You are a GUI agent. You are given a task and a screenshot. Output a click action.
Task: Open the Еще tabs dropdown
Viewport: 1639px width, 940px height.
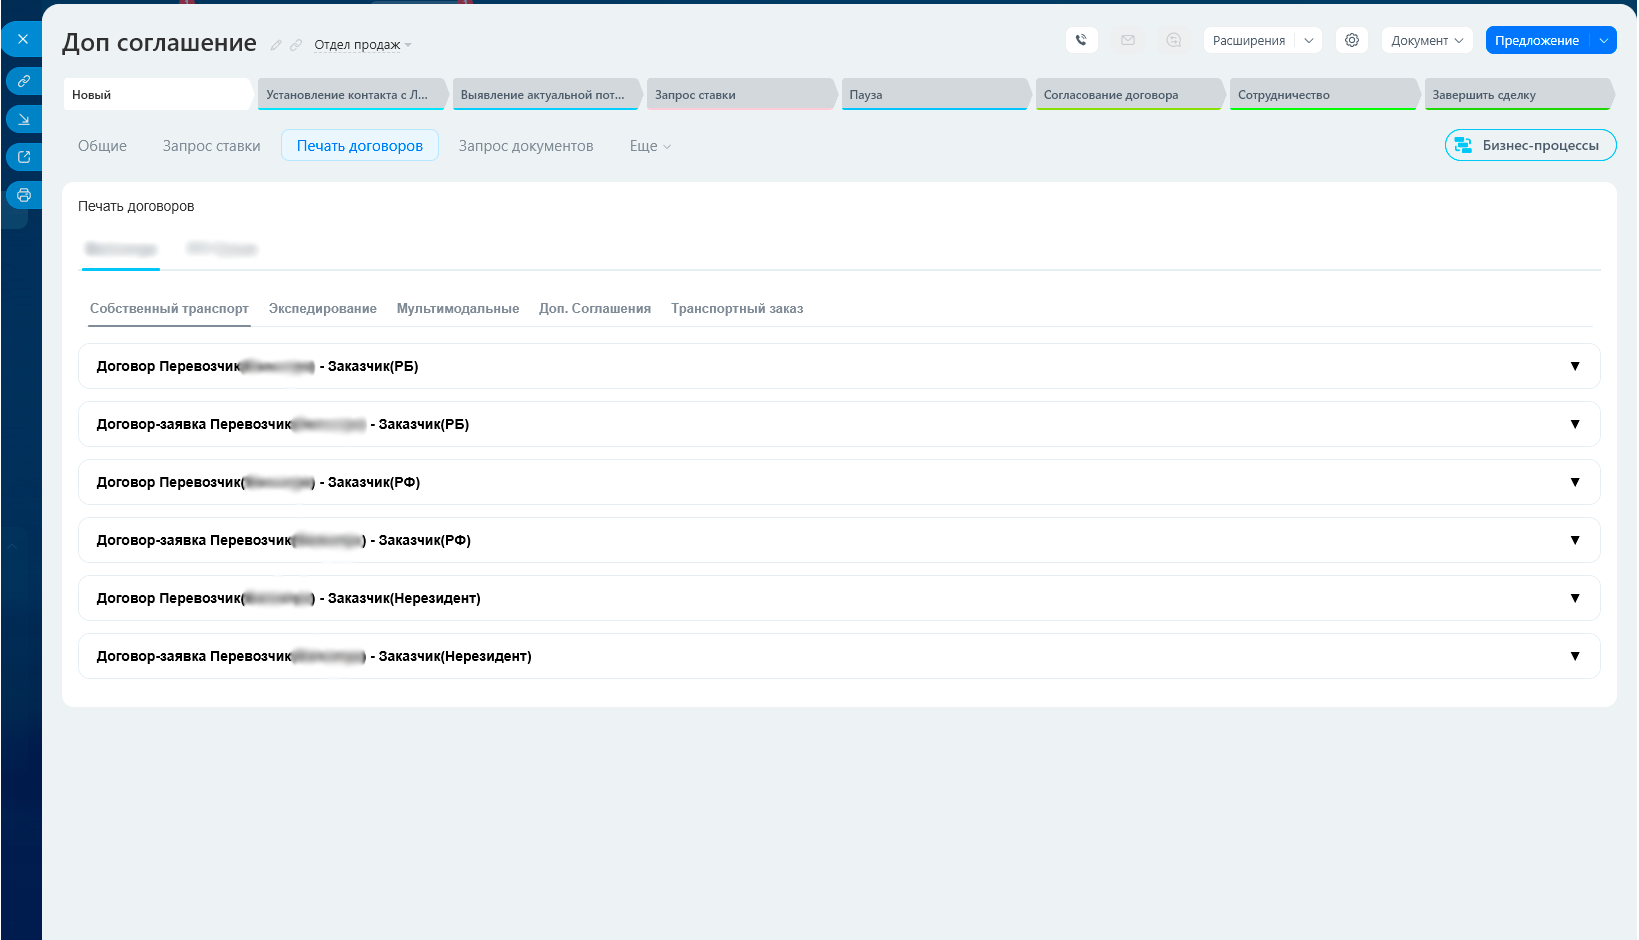(x=650, y=145)
